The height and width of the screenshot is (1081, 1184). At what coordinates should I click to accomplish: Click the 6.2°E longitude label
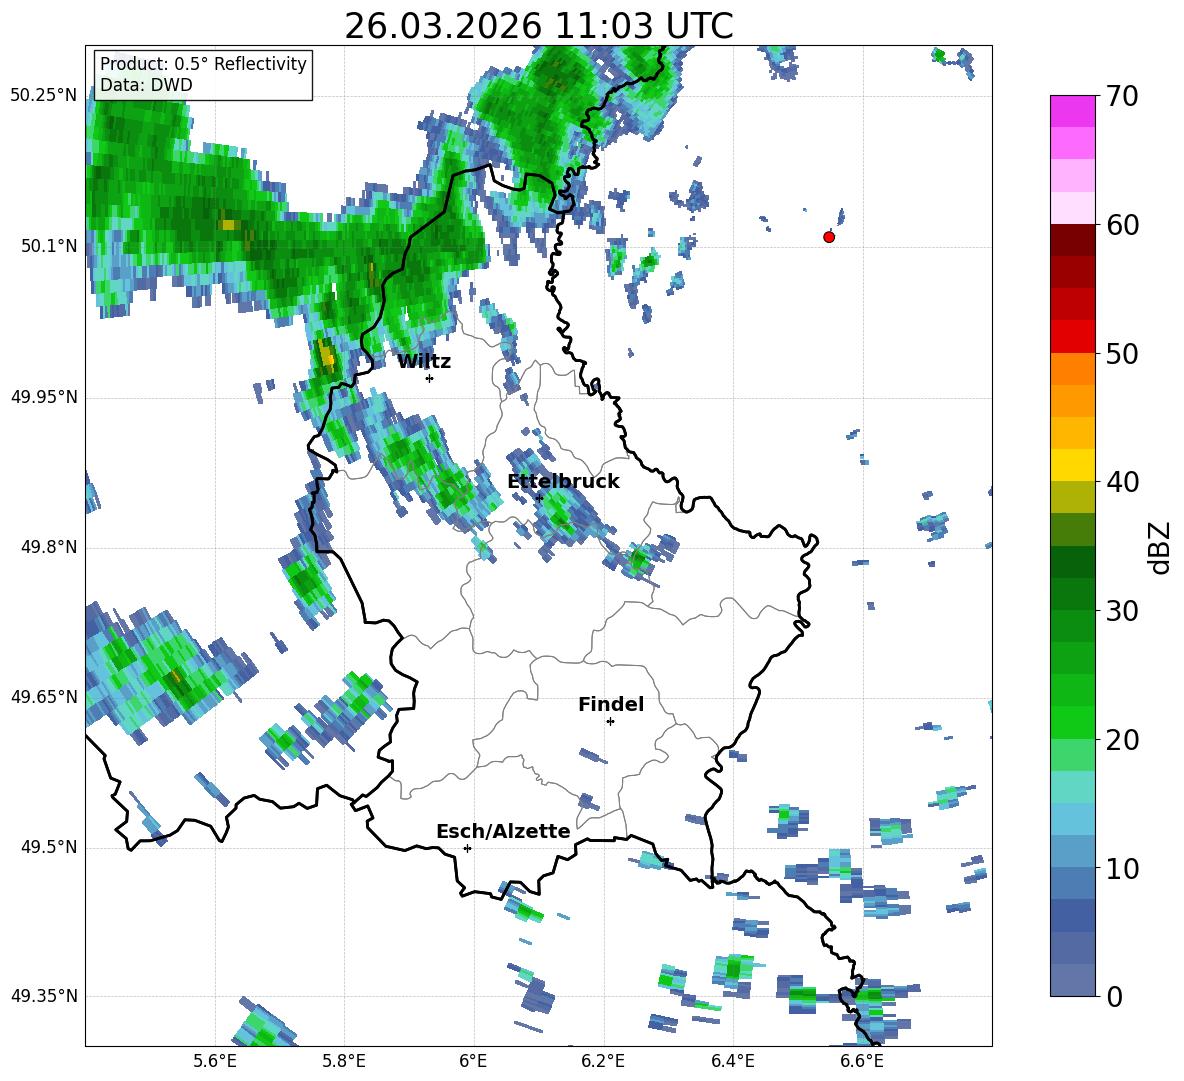pyautogui.click(x=603, y=1061)
